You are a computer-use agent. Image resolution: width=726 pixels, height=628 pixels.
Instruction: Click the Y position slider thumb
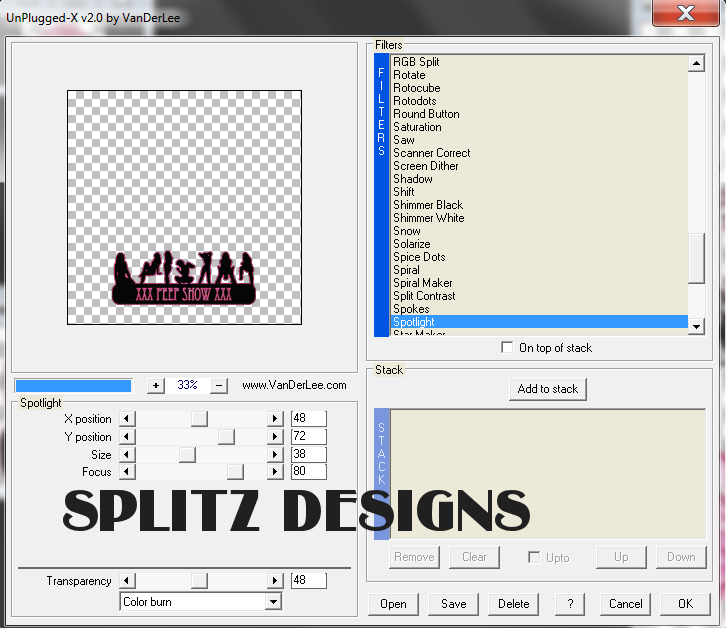(226, 437)
